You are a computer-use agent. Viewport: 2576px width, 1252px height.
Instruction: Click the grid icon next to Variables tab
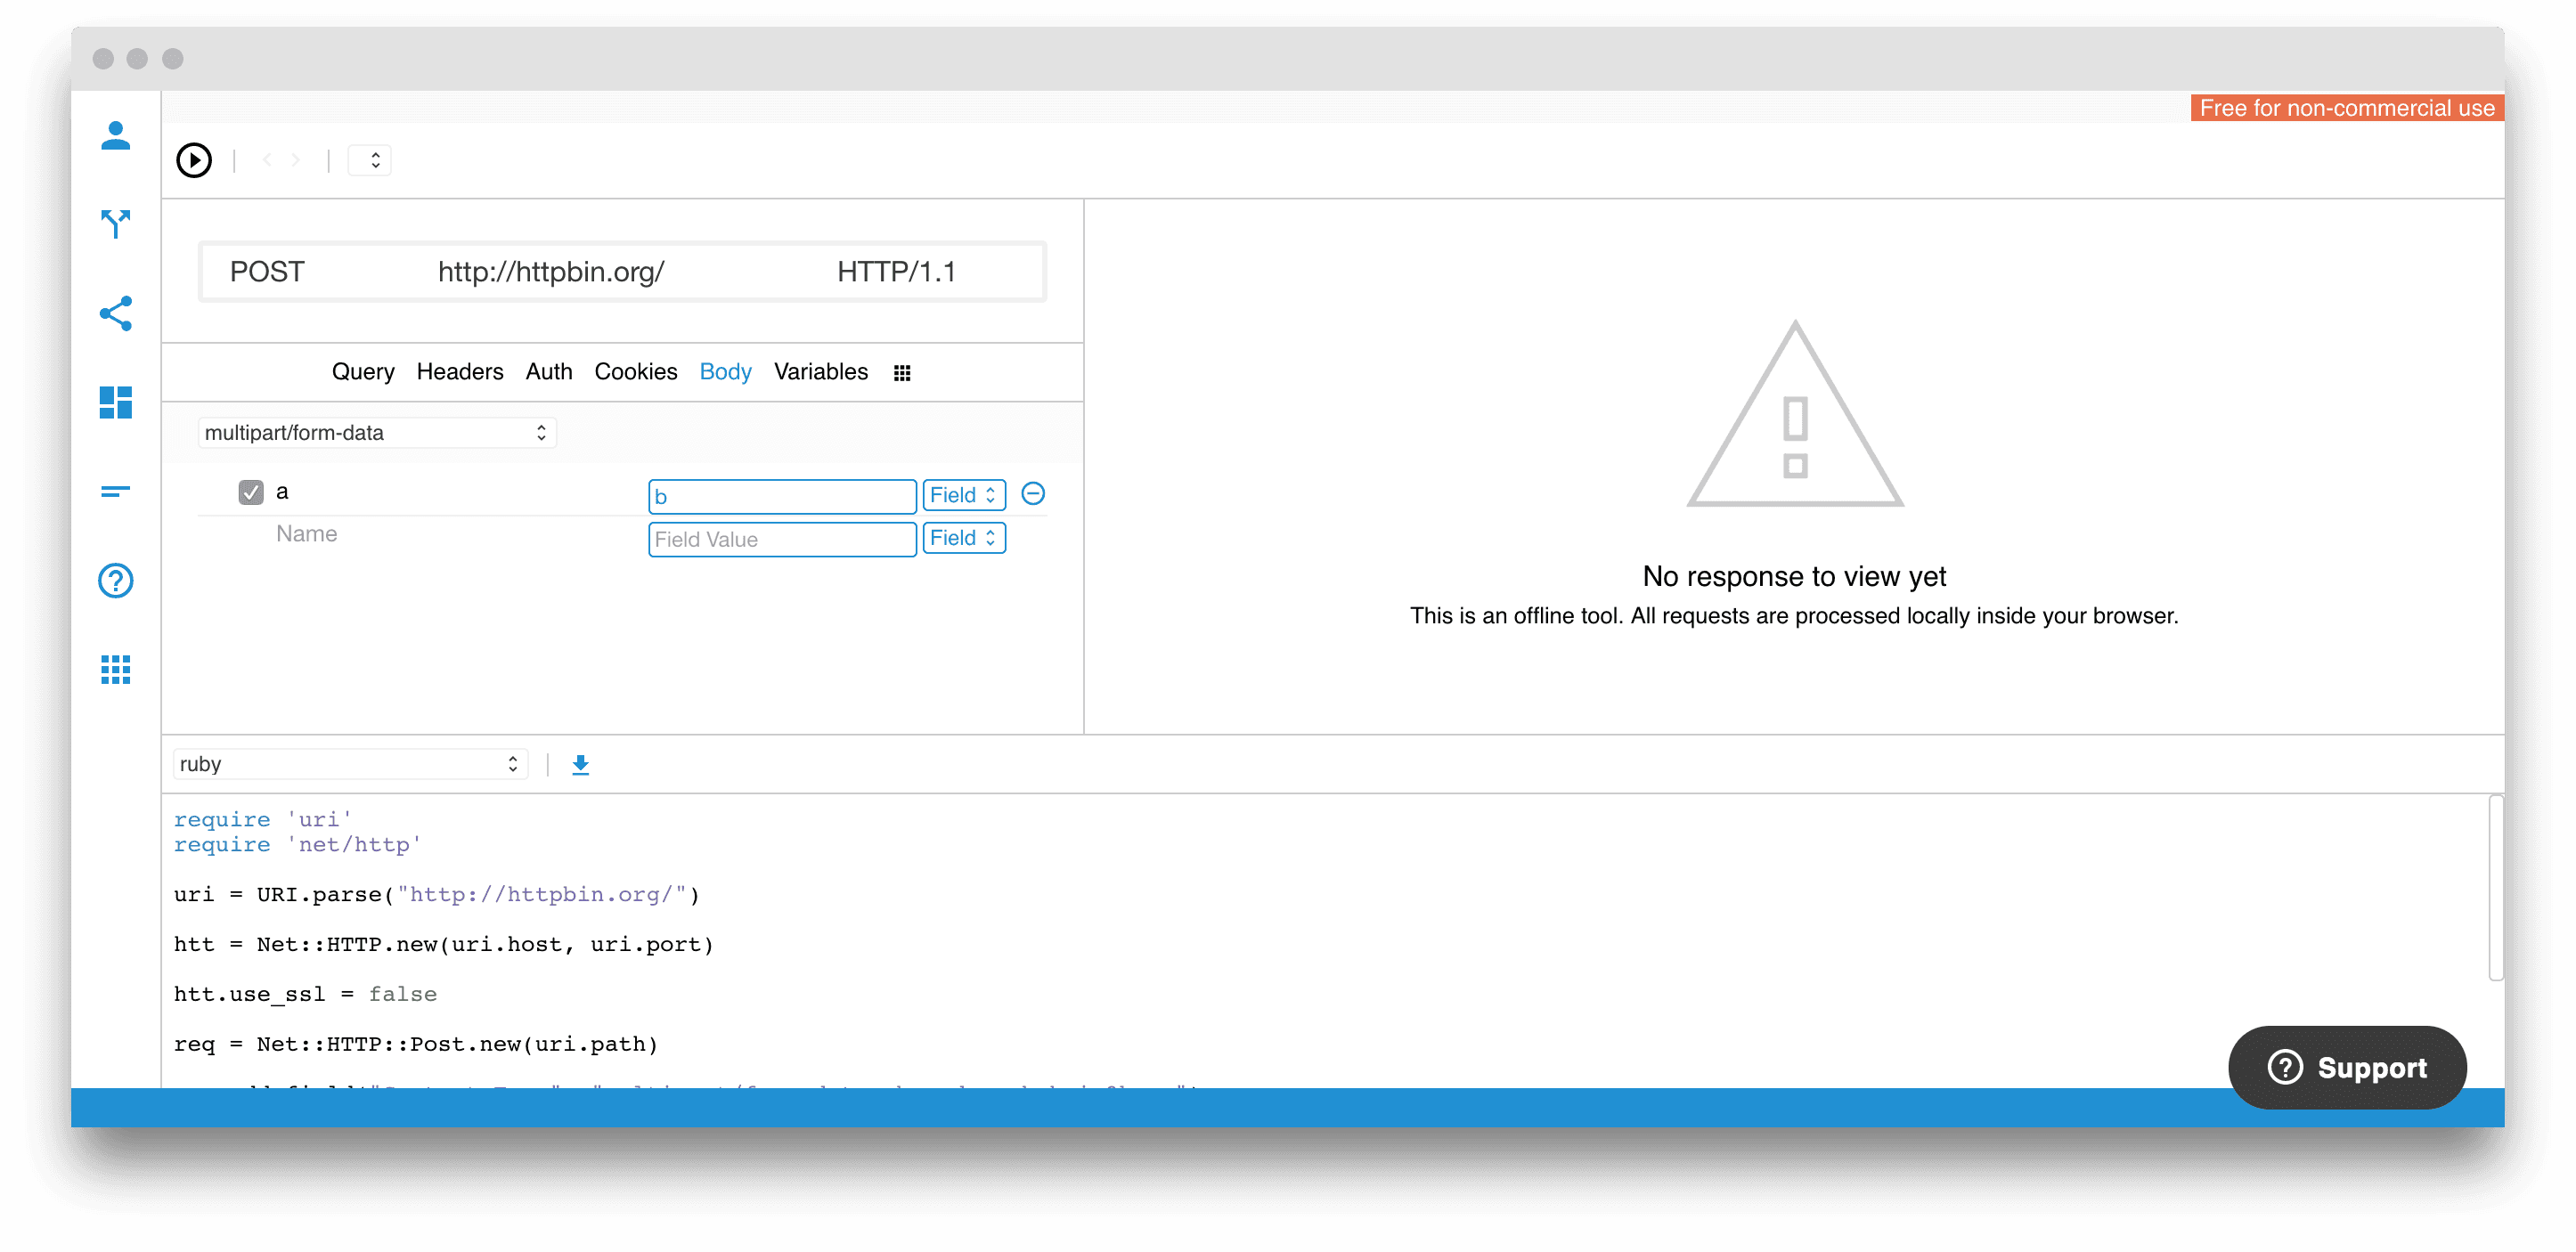click(x=902, y=373)
